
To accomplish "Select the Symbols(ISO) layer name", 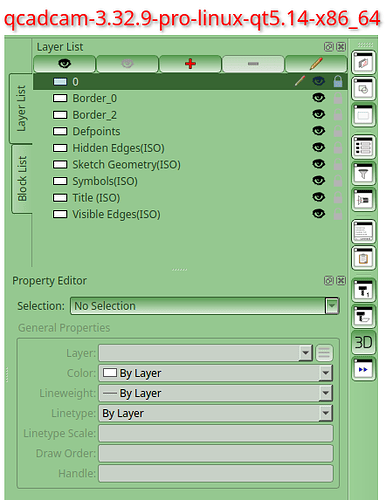I will coord(105,181).
